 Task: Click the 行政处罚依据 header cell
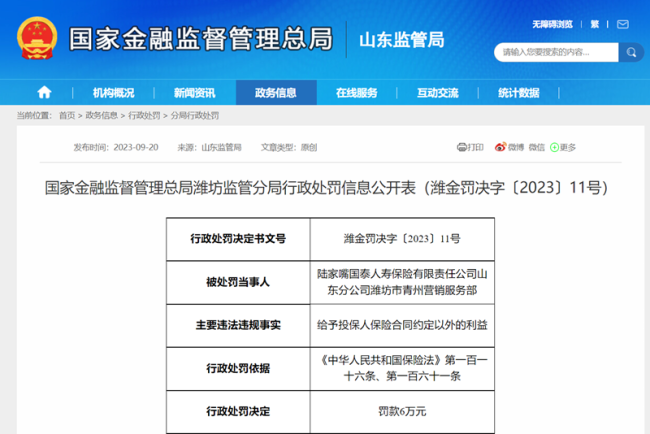[x=238, y=369]
